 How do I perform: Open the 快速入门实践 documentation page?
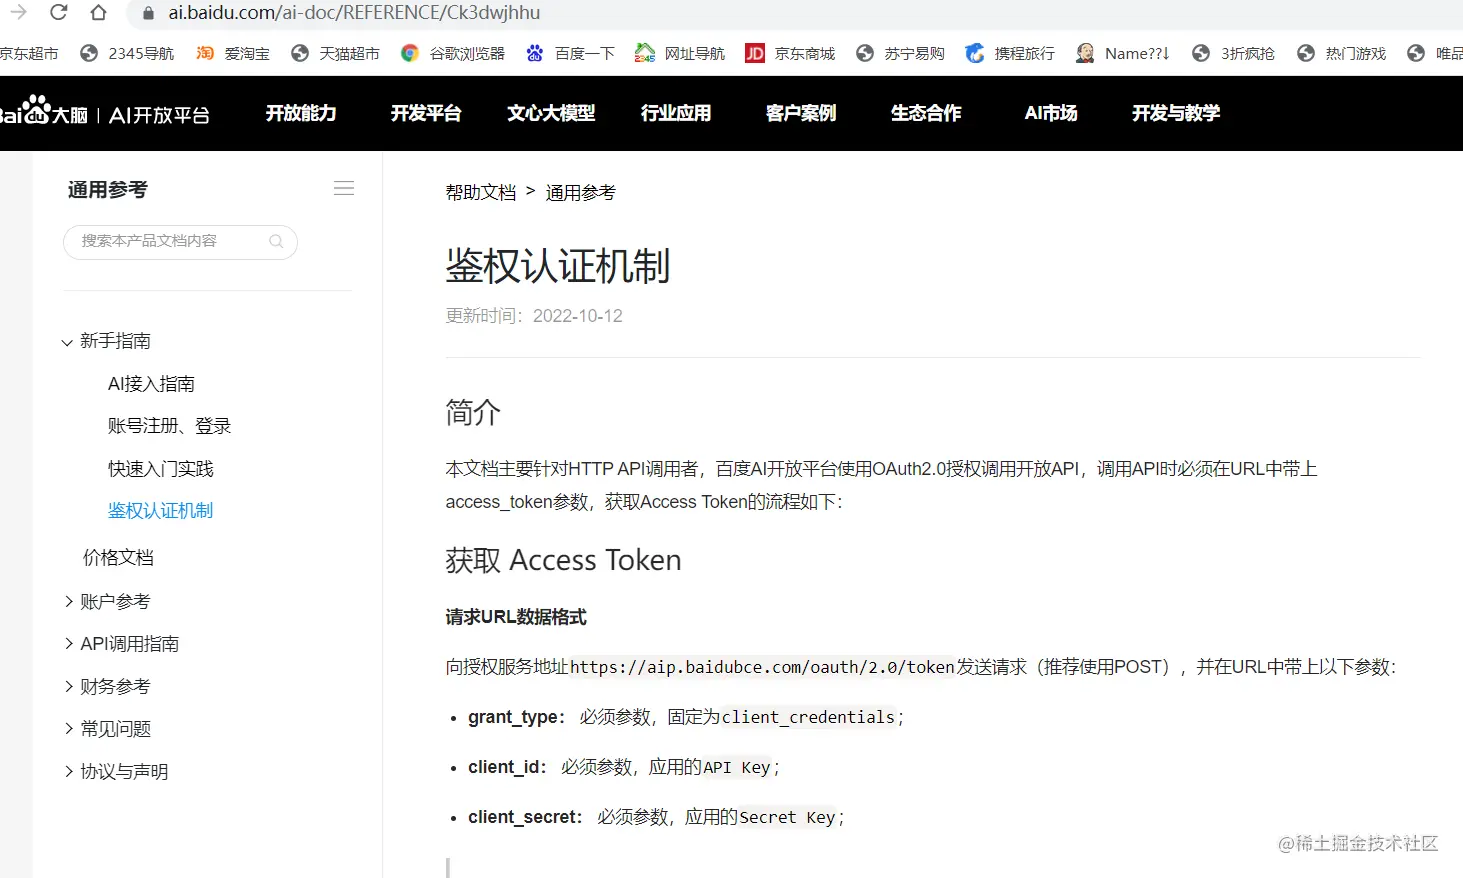[160, 467]
